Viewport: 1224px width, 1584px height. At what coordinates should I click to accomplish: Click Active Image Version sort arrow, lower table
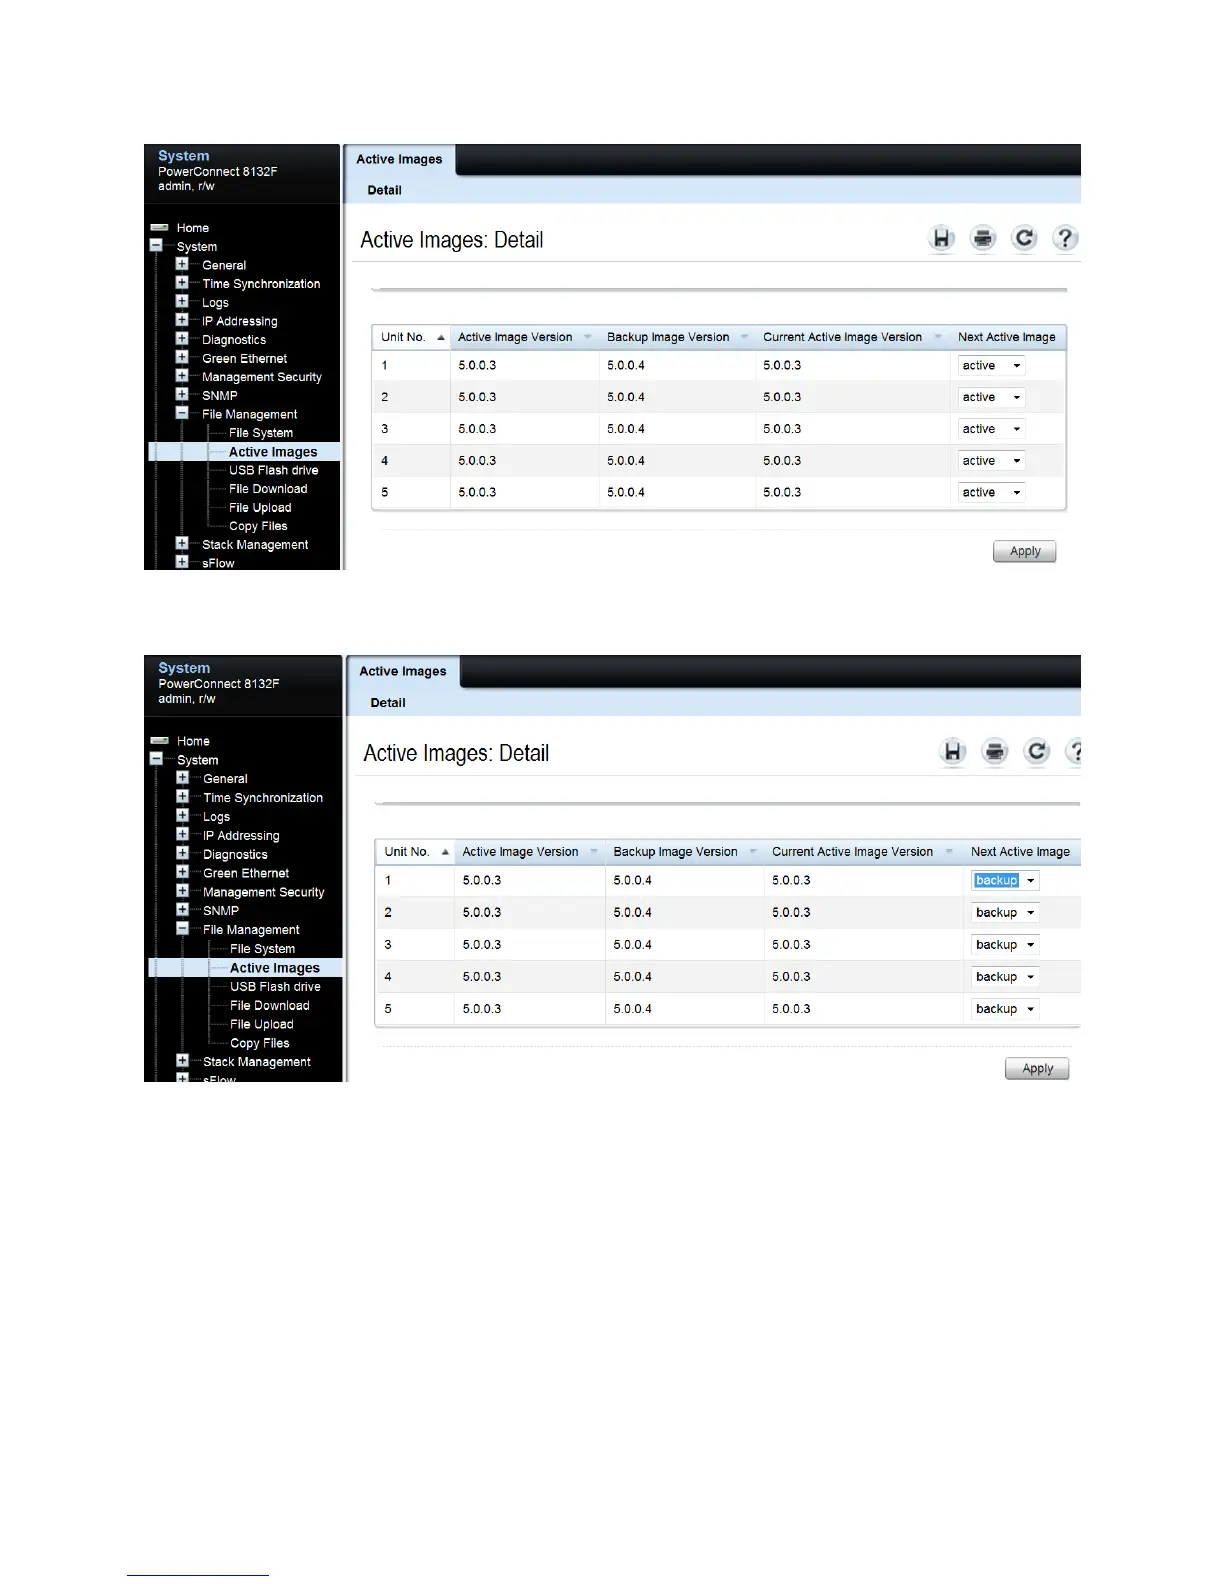[594, 852]
